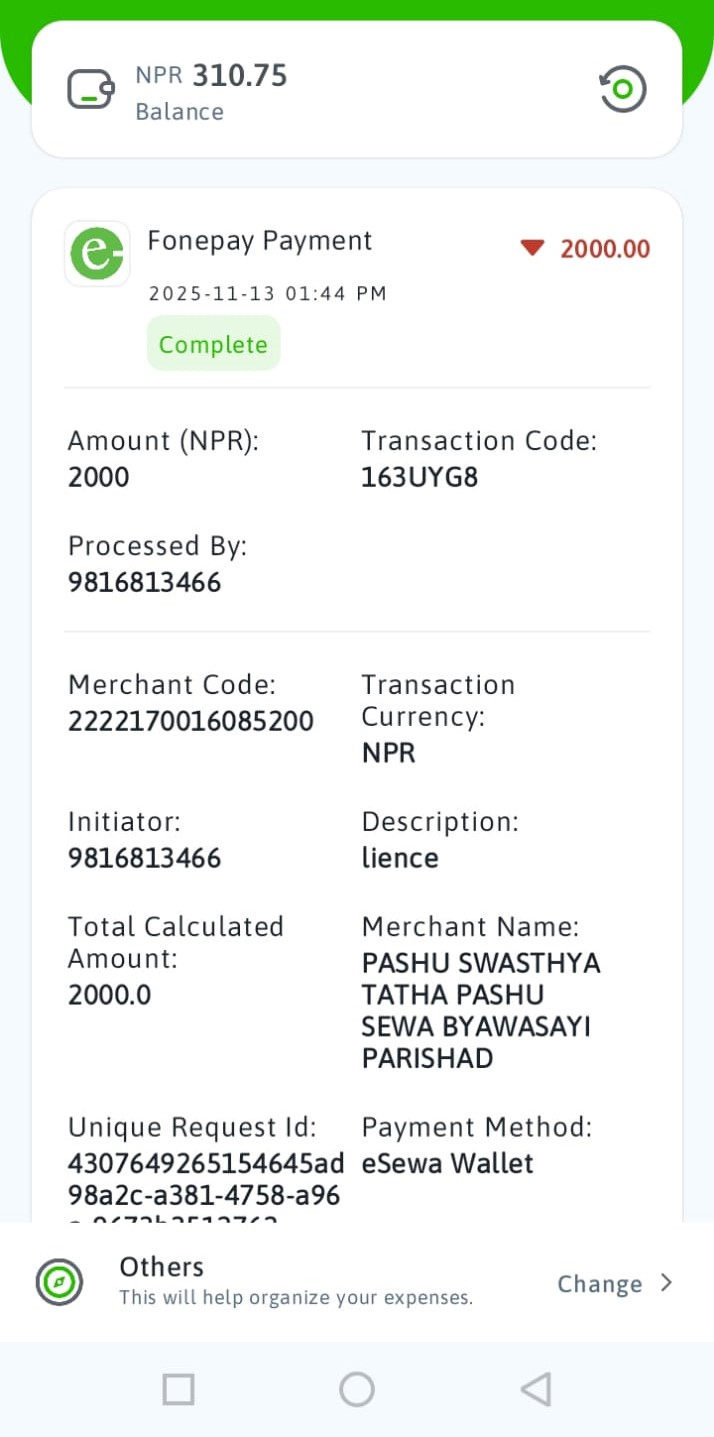Viewport: 714px width, 1437px height.
Task: Tap the eSewa logo on the Fonepay Payment entry
Action: pyautogui.click(x=97, y=254)
